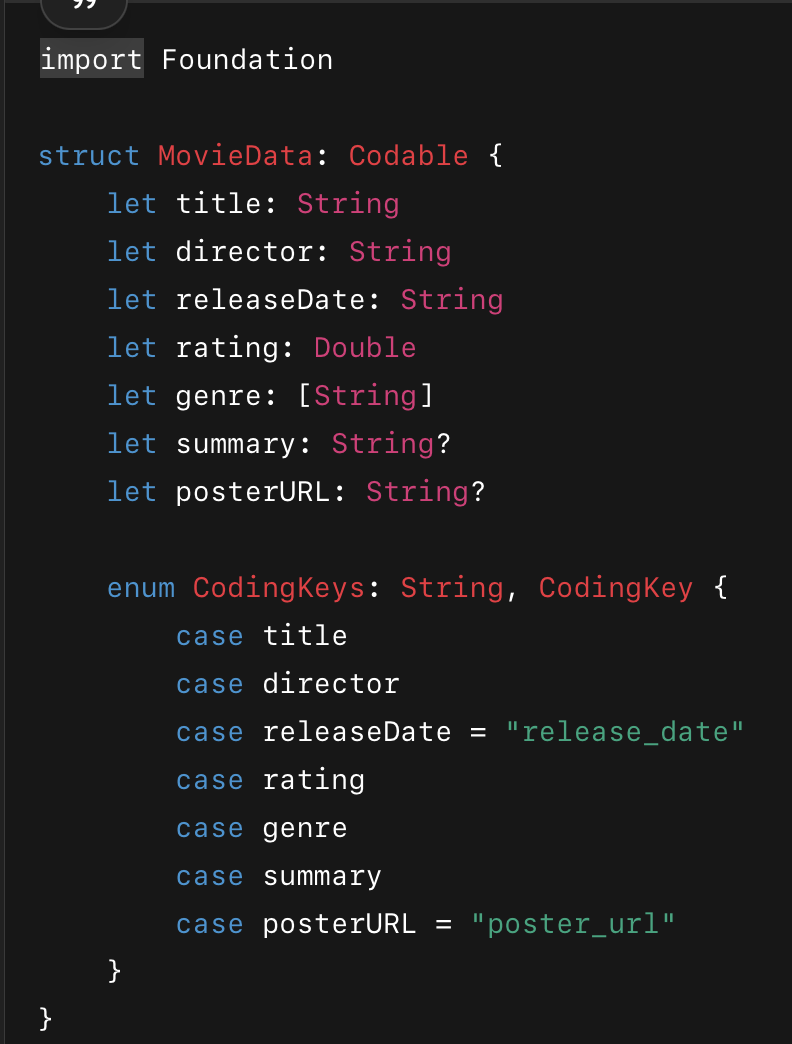Click the struct keyword
The image size is (792, 1044).
point(89,156)
